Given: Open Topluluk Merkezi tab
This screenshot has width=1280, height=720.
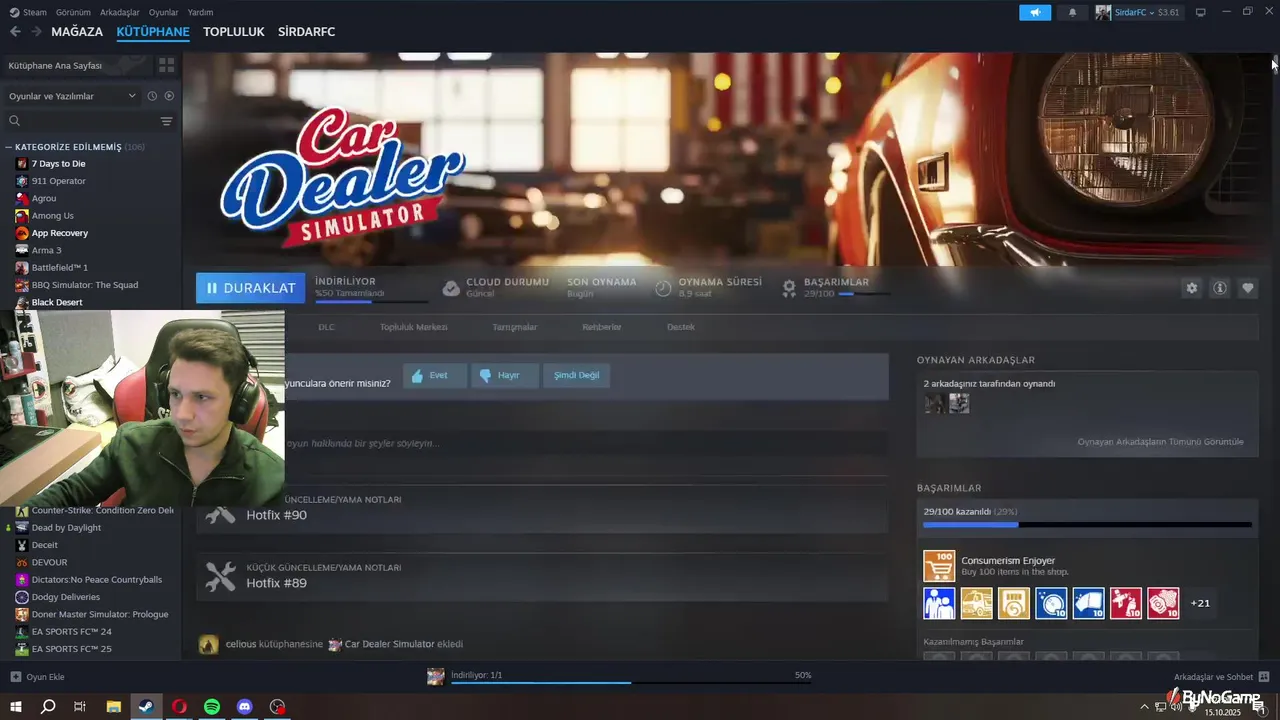Looking at the screenshot, I should (413, 327).
